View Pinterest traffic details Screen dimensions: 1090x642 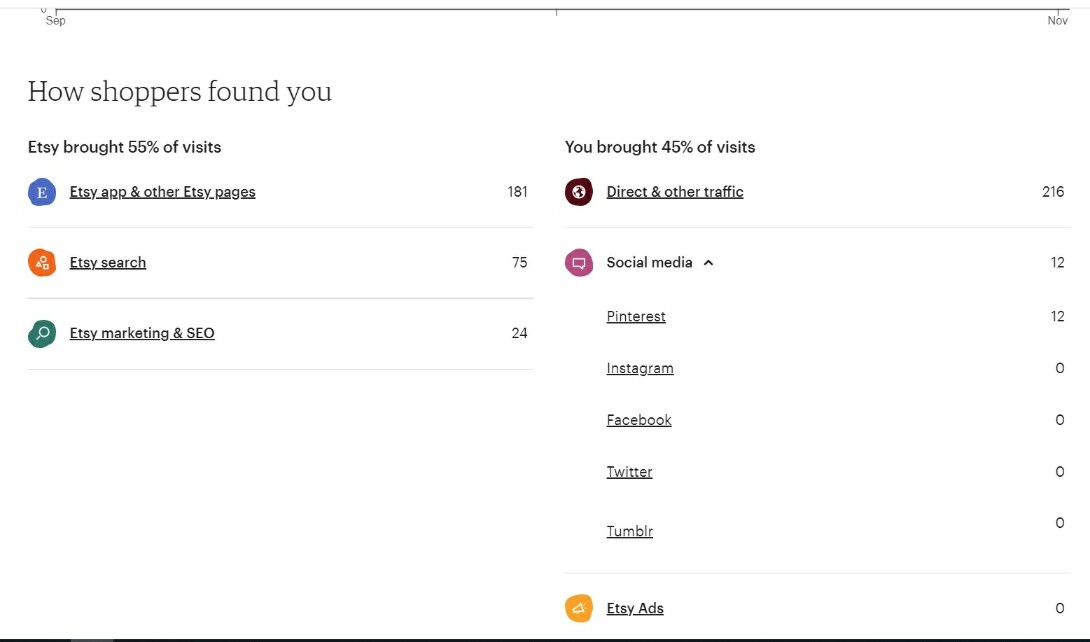pos(636,316)
